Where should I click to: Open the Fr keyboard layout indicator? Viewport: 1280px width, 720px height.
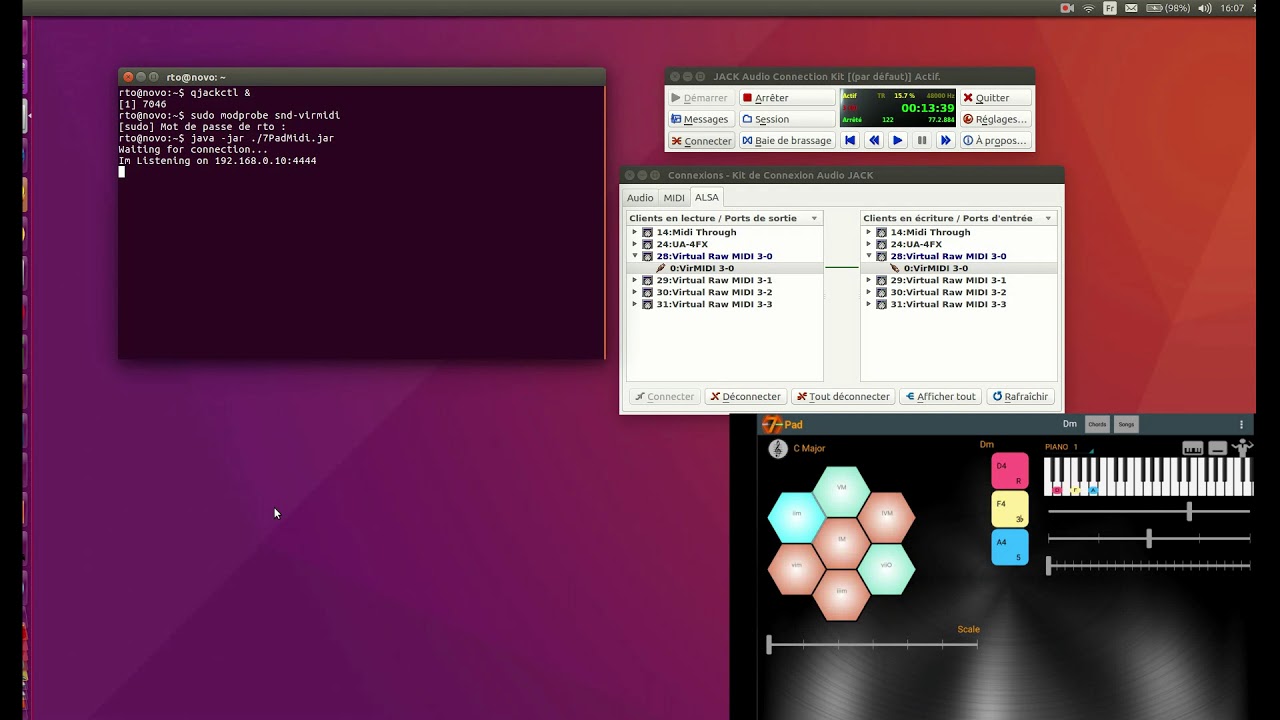pyautogui.click(x=1110, y=8)
